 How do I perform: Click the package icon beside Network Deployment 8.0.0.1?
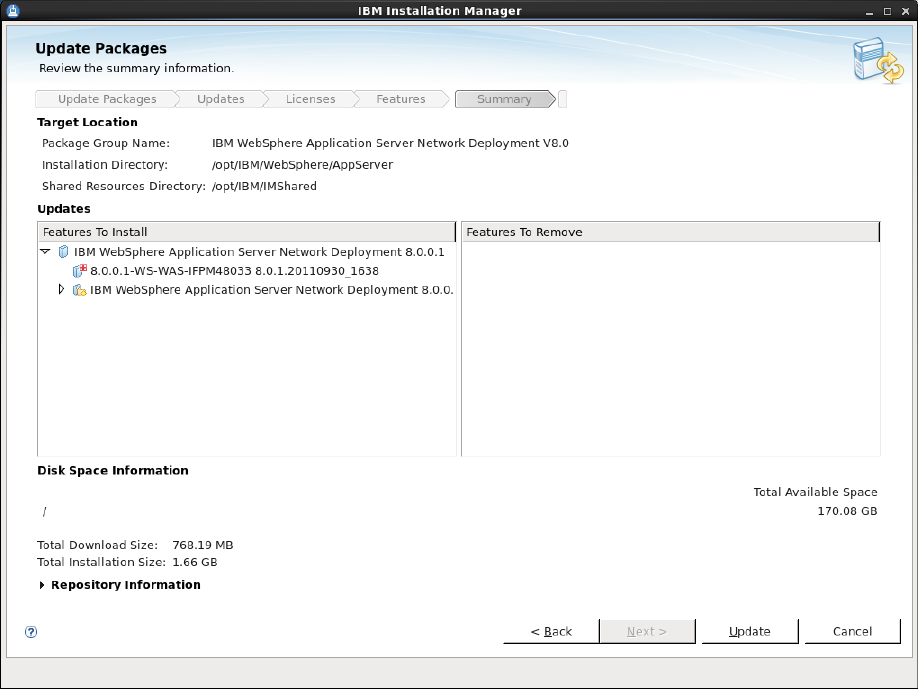click(x=63, y=252)
